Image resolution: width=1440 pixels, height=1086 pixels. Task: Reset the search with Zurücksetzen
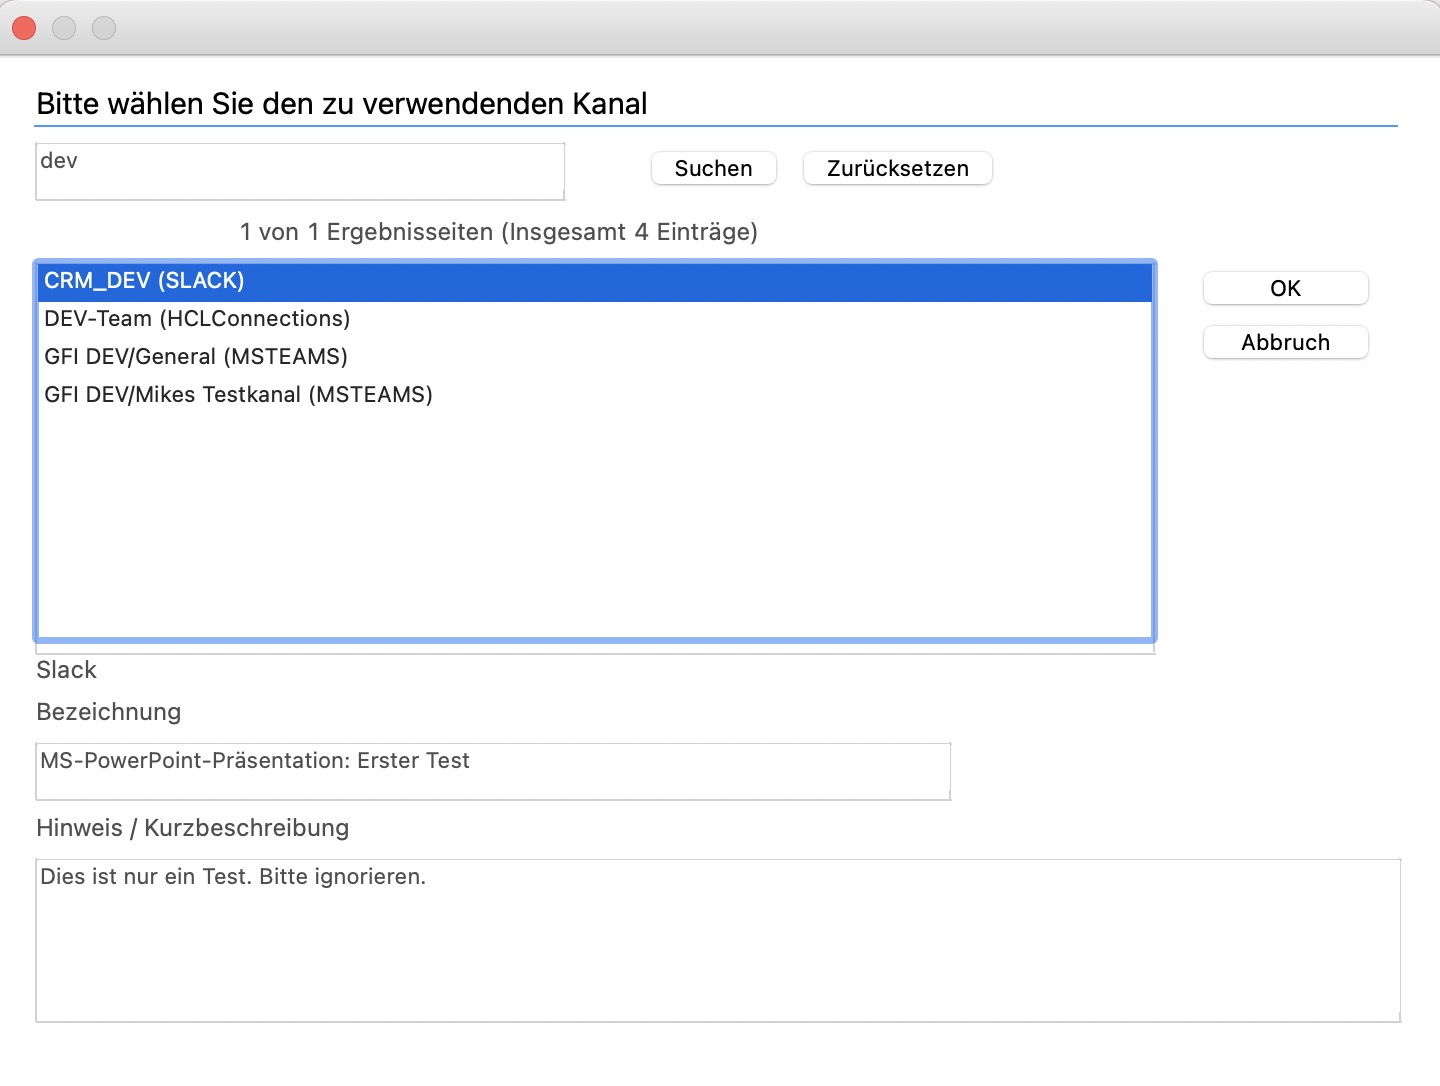tap(897, 168)
